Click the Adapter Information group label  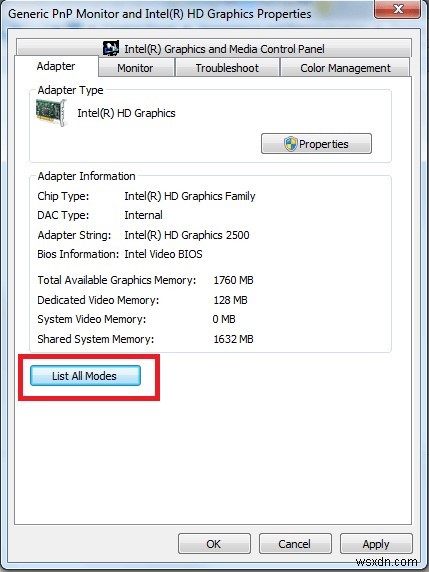(x=86, y=176)
